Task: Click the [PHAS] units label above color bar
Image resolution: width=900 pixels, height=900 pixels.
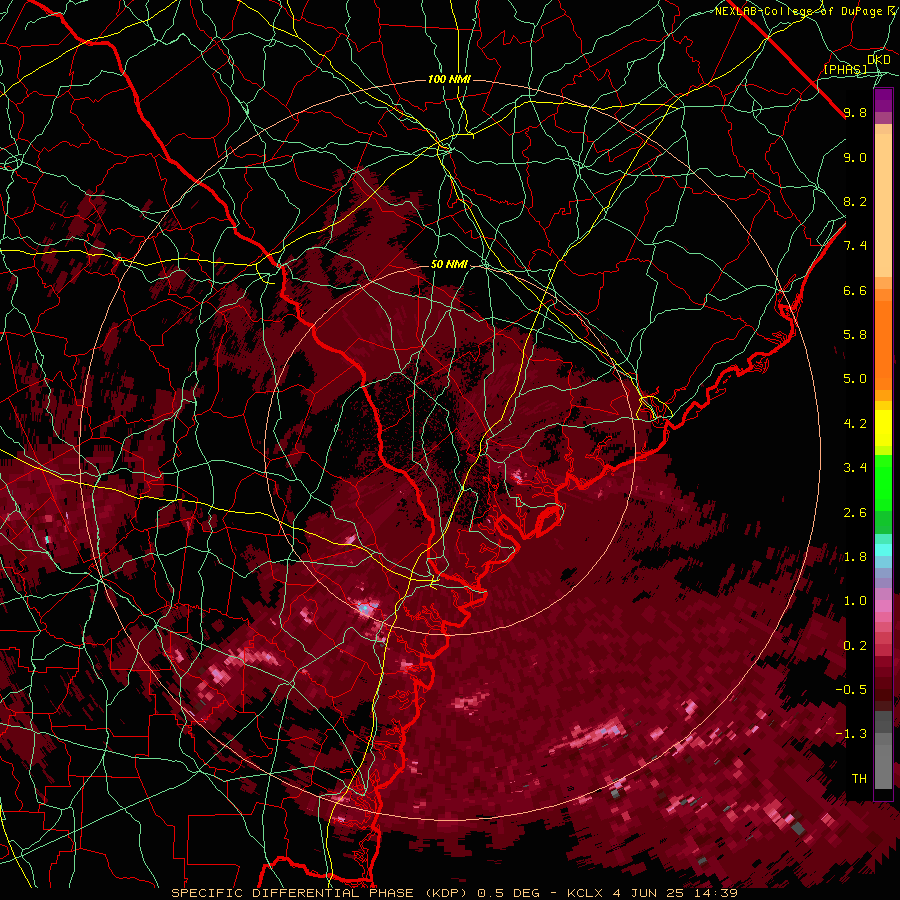Action: pos(845,69)
